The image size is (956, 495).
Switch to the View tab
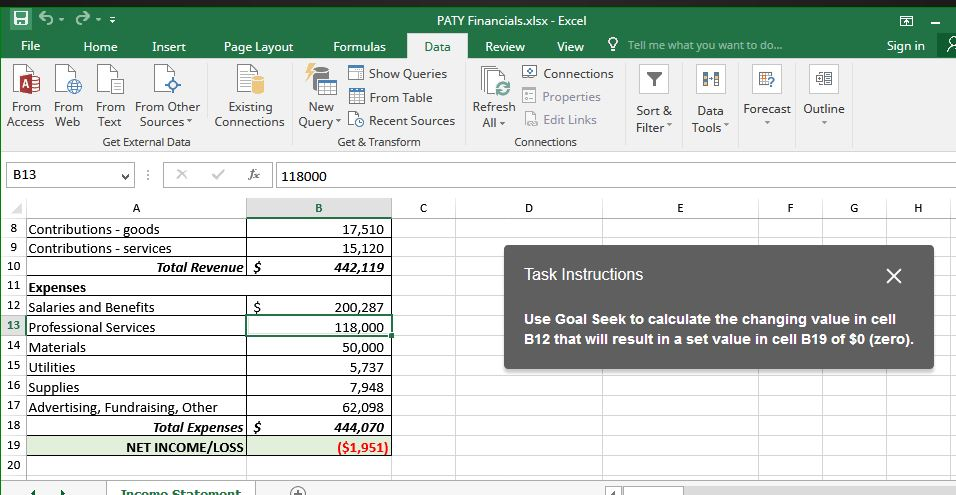570,46
